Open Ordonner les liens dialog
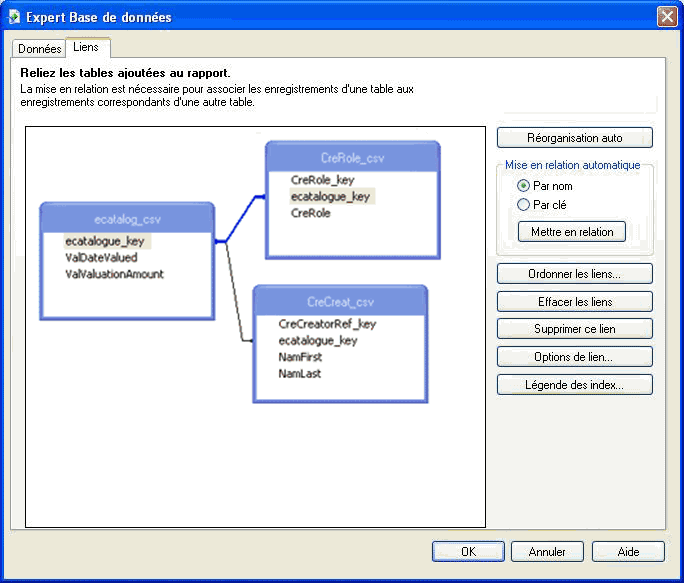 574,274
